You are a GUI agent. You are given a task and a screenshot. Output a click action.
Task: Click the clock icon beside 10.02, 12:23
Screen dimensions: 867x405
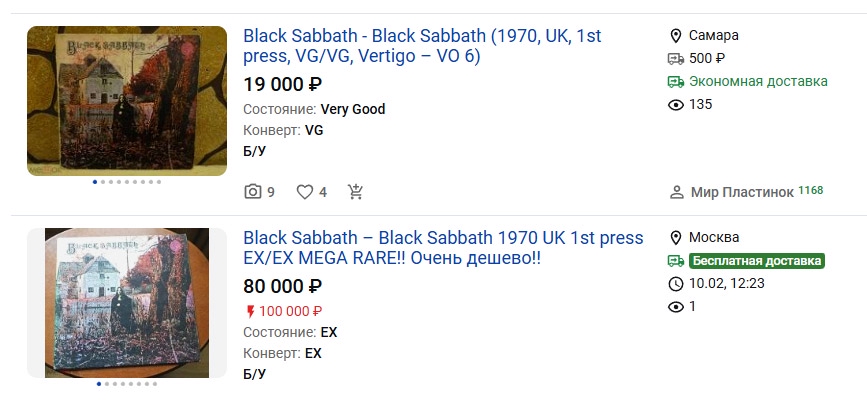point(676,284)
